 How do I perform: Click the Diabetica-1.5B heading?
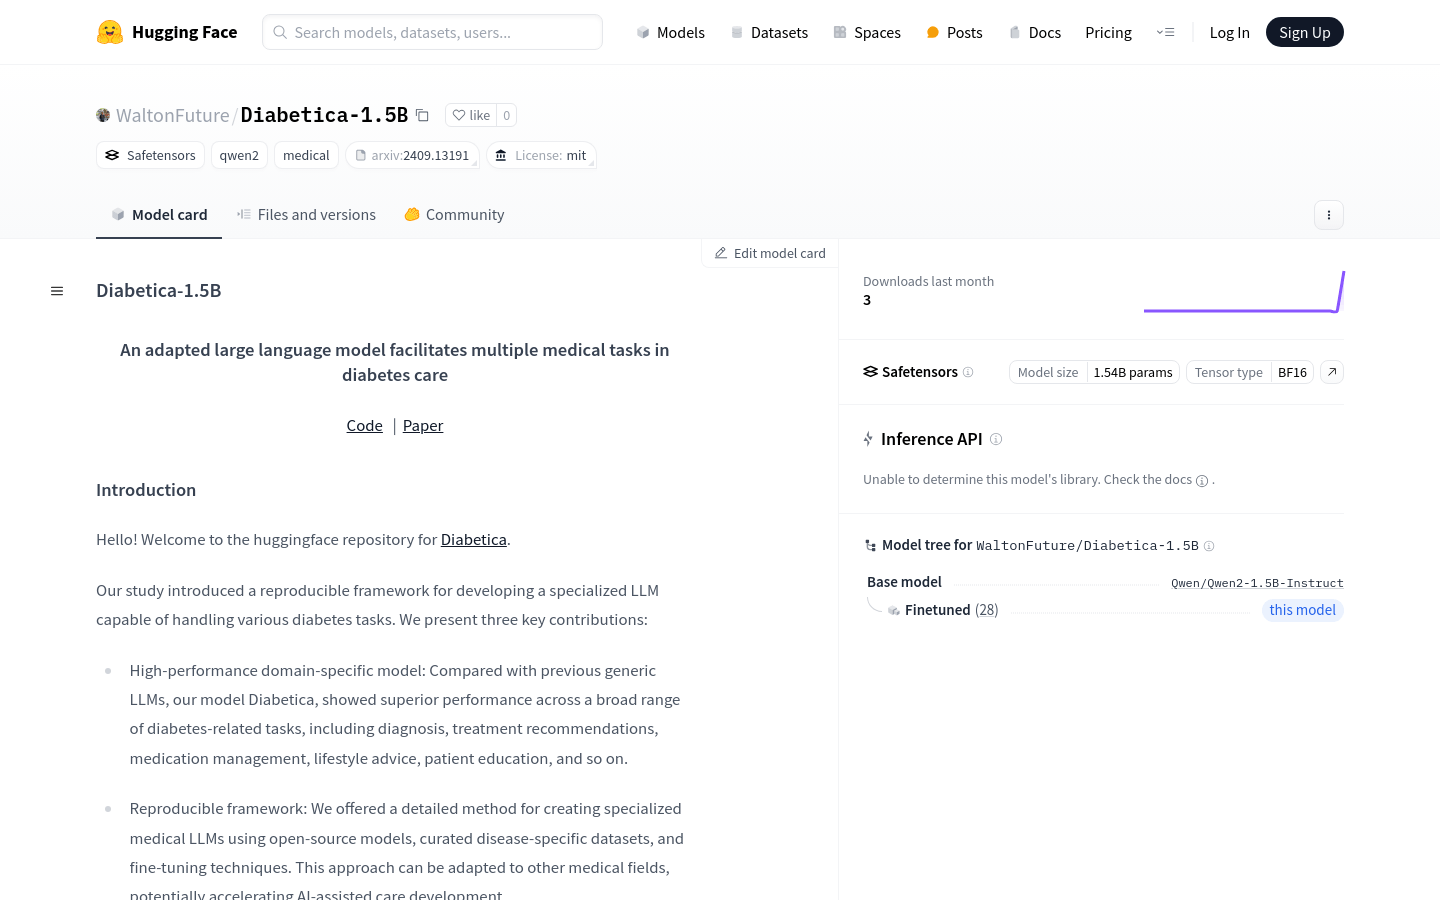pyautogui.click(x=159, y=291)
